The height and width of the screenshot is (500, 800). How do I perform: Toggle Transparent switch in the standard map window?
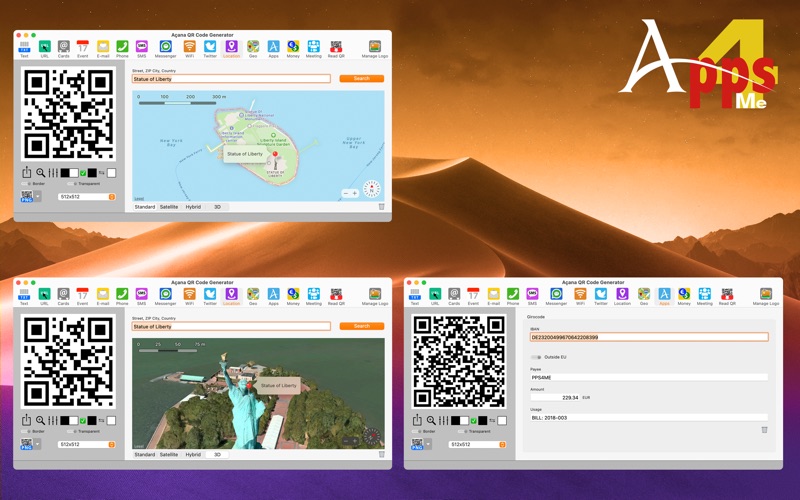click(x=71, y=184)
